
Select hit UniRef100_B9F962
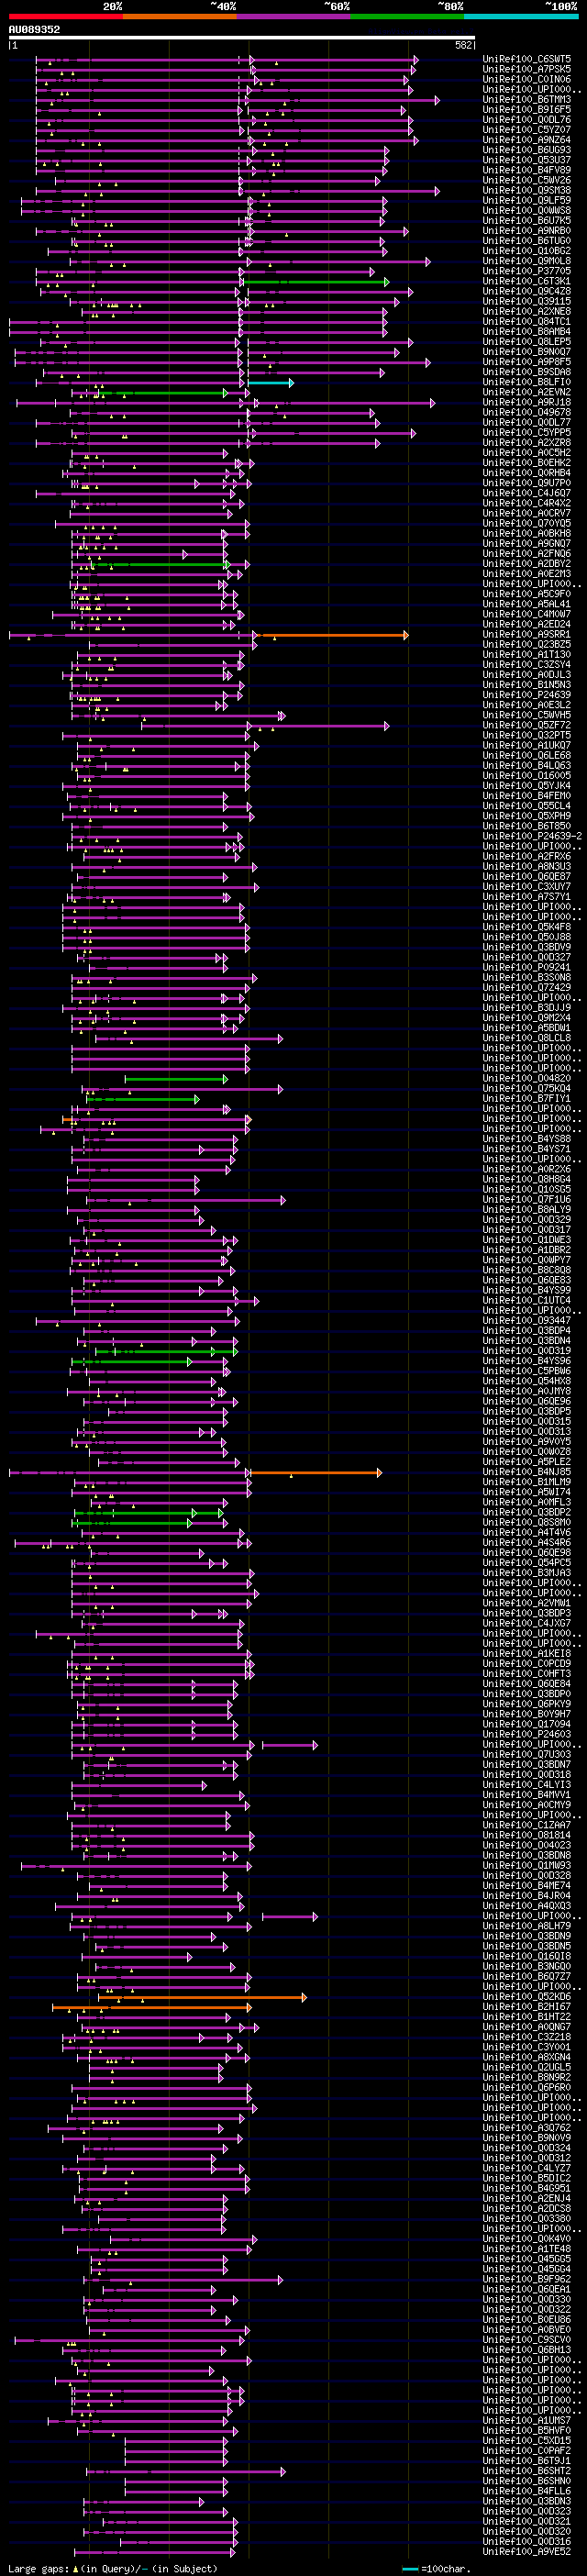click(527, 2278)
